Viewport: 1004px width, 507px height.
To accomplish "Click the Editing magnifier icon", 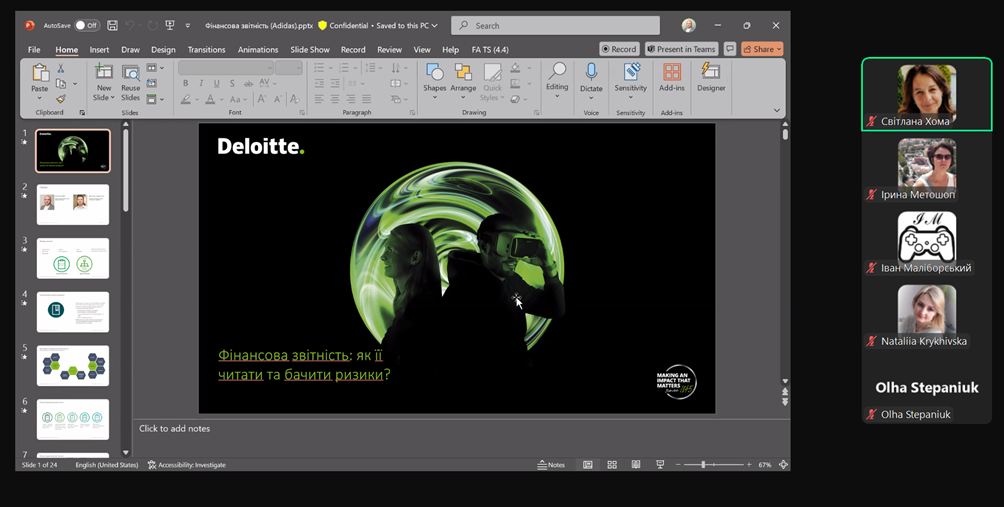I will click(557, 71).
